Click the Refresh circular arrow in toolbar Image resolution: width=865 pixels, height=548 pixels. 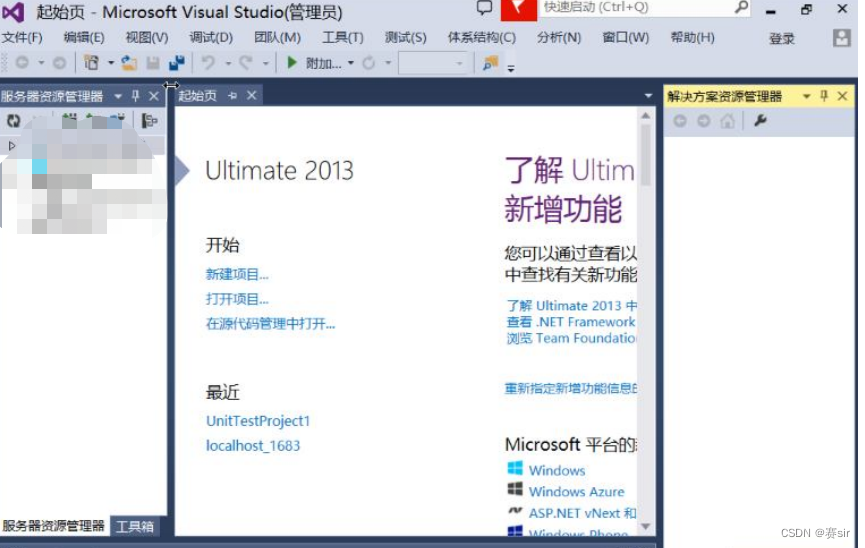[369, 63]
